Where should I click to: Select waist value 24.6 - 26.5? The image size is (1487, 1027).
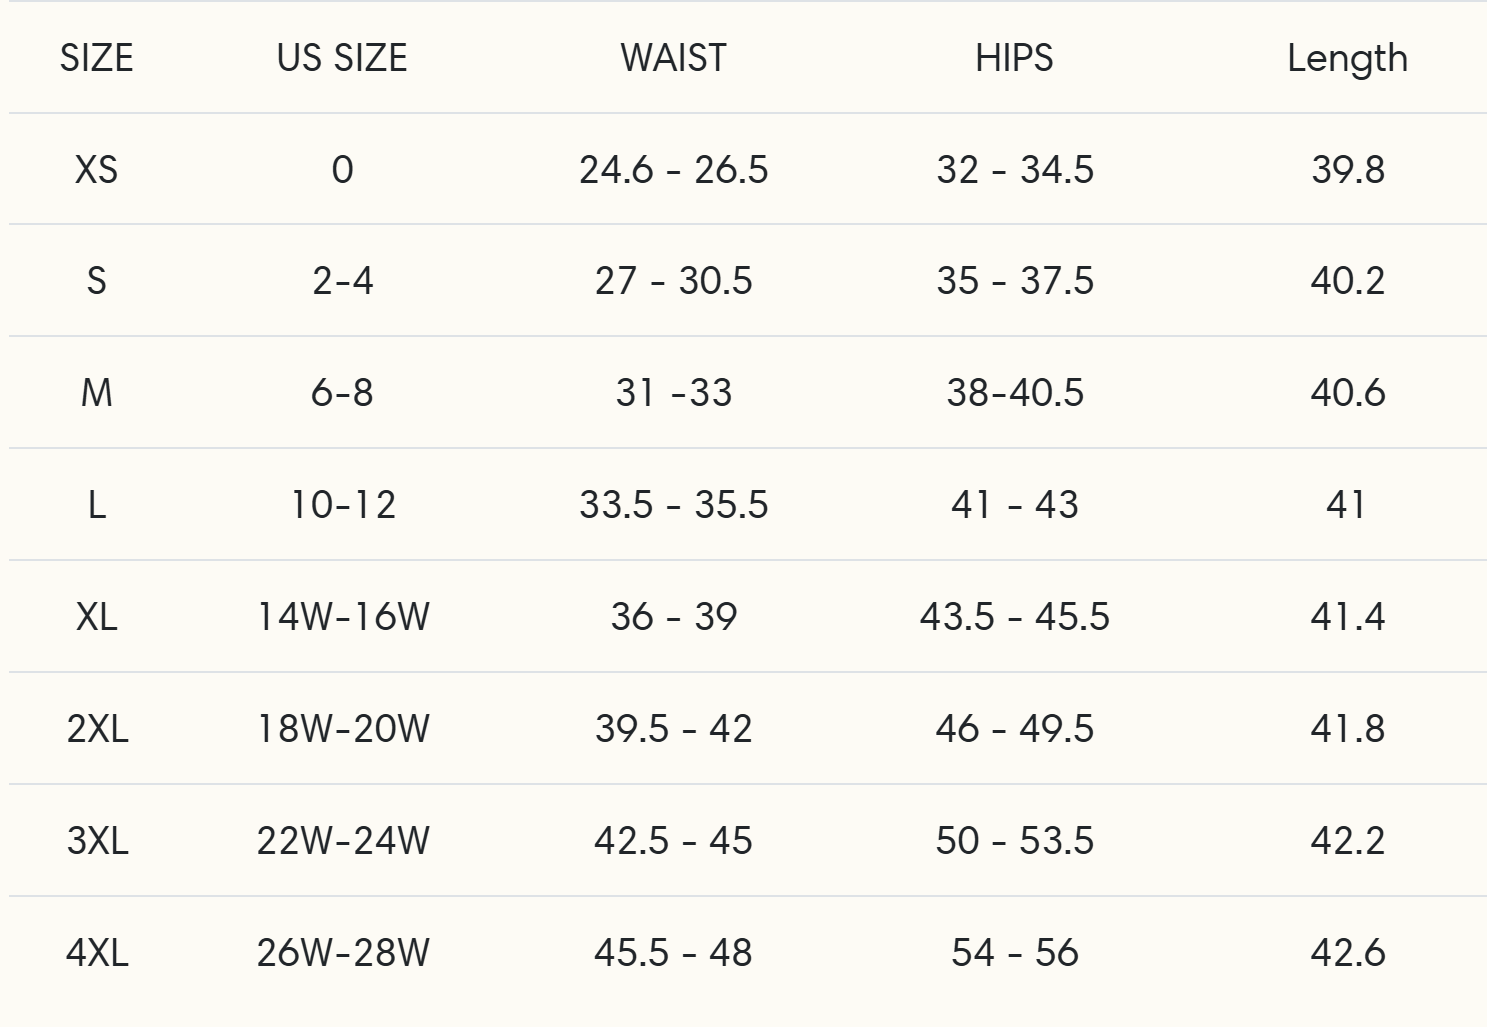tap(673, 170)
